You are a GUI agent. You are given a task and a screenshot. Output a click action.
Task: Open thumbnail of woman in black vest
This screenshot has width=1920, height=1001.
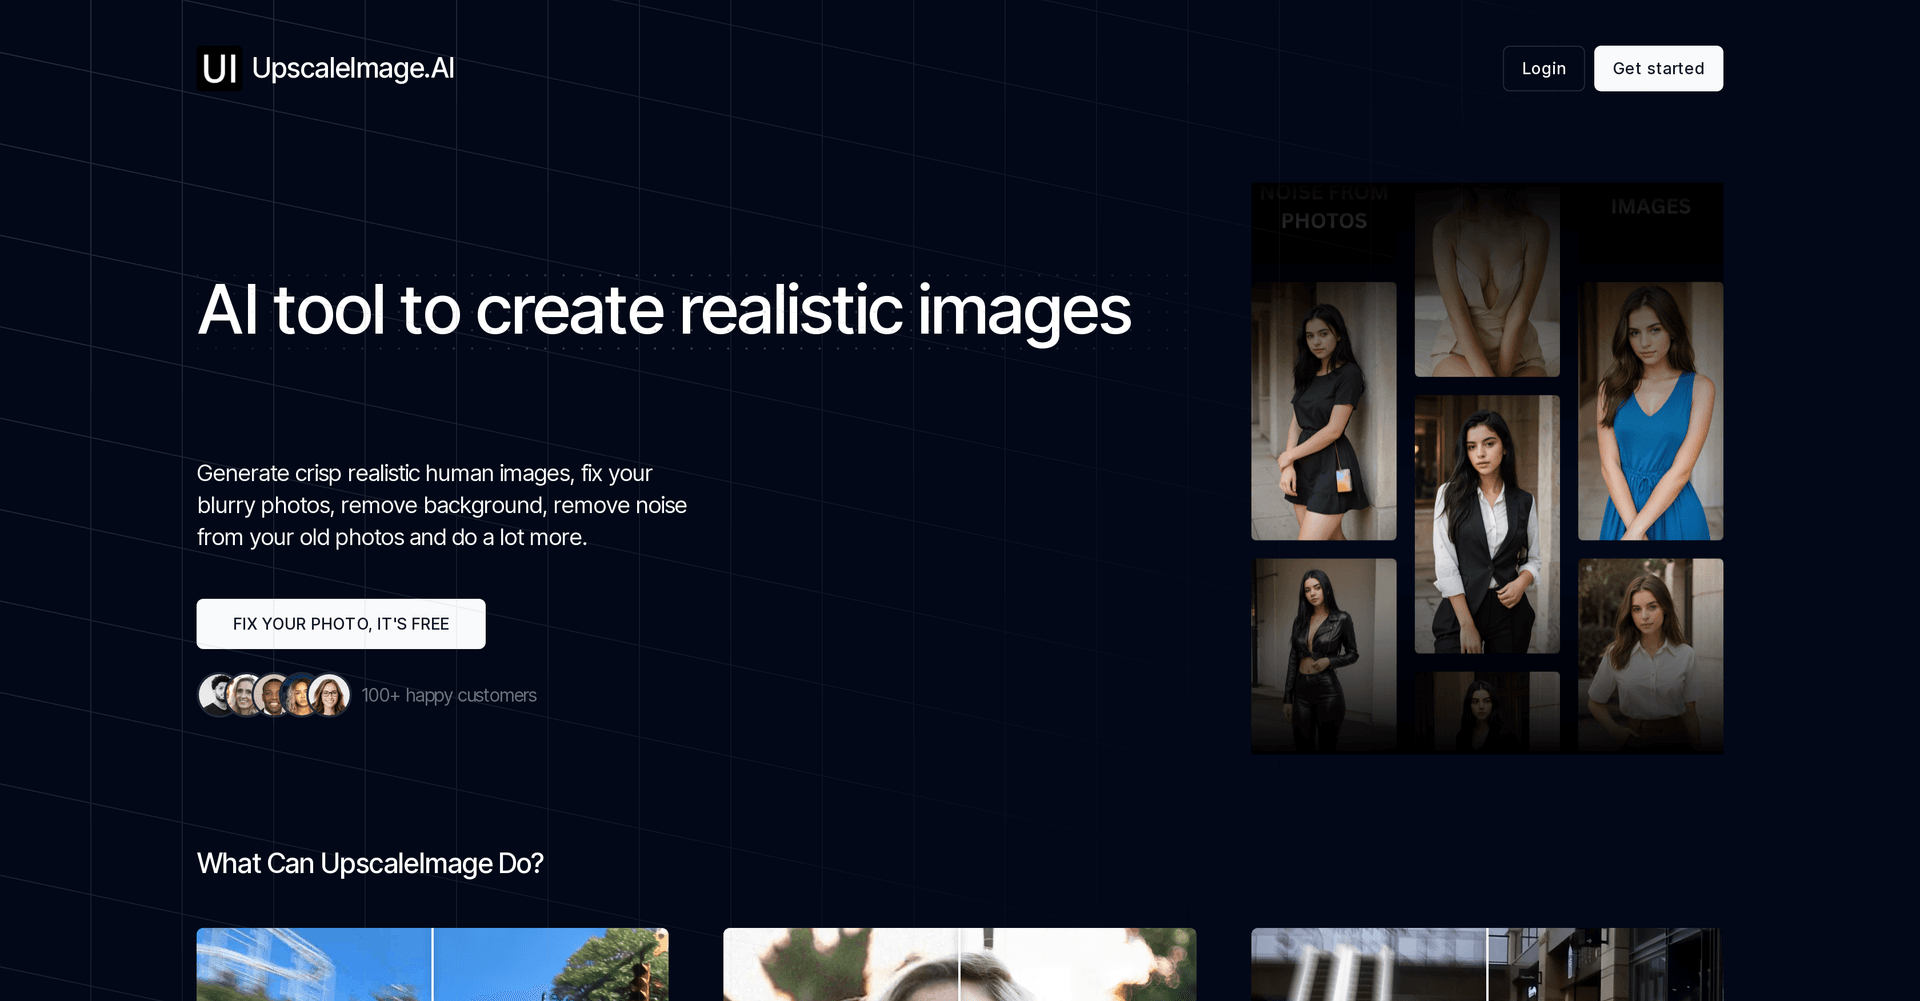(1487, 524)
